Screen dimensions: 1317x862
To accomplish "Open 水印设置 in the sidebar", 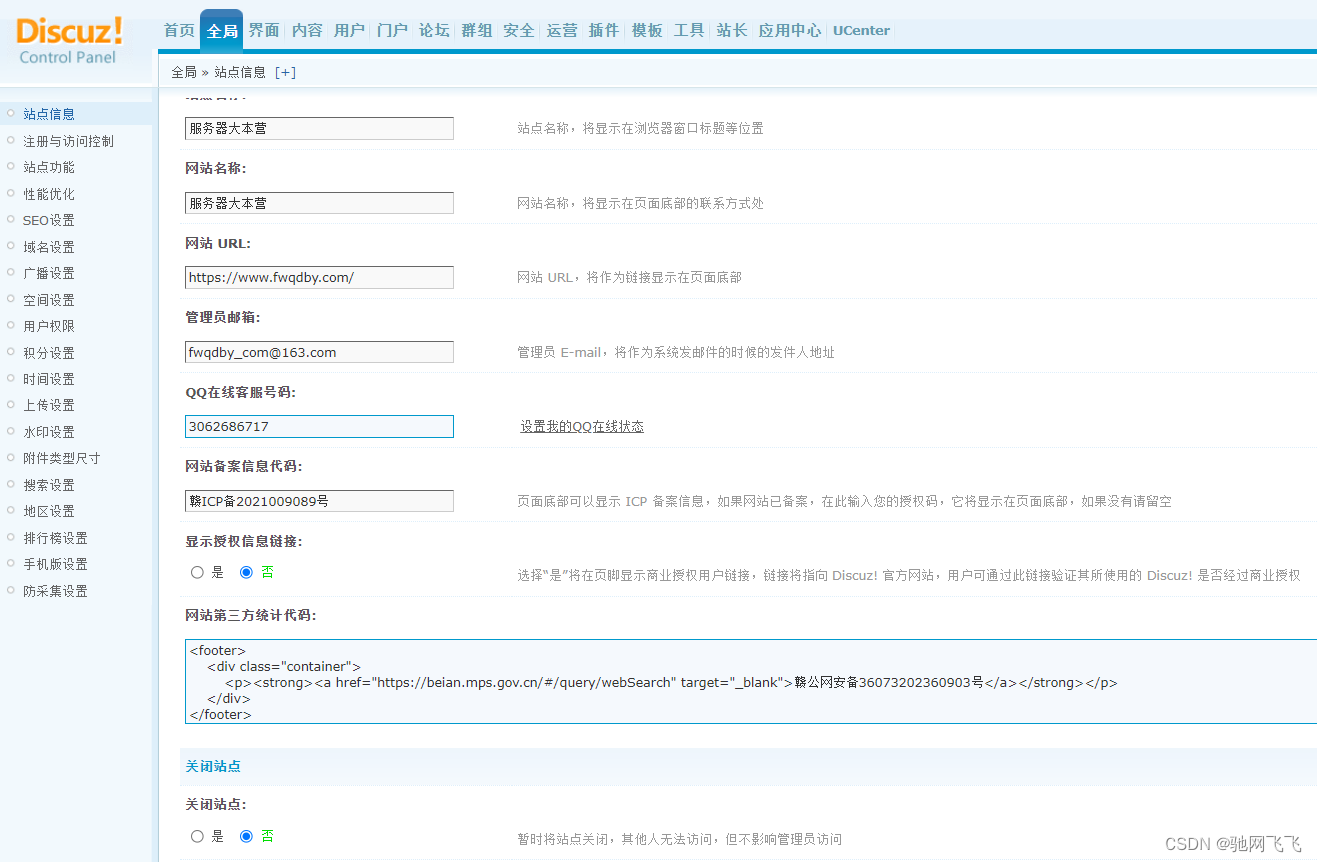I will 49,432.
